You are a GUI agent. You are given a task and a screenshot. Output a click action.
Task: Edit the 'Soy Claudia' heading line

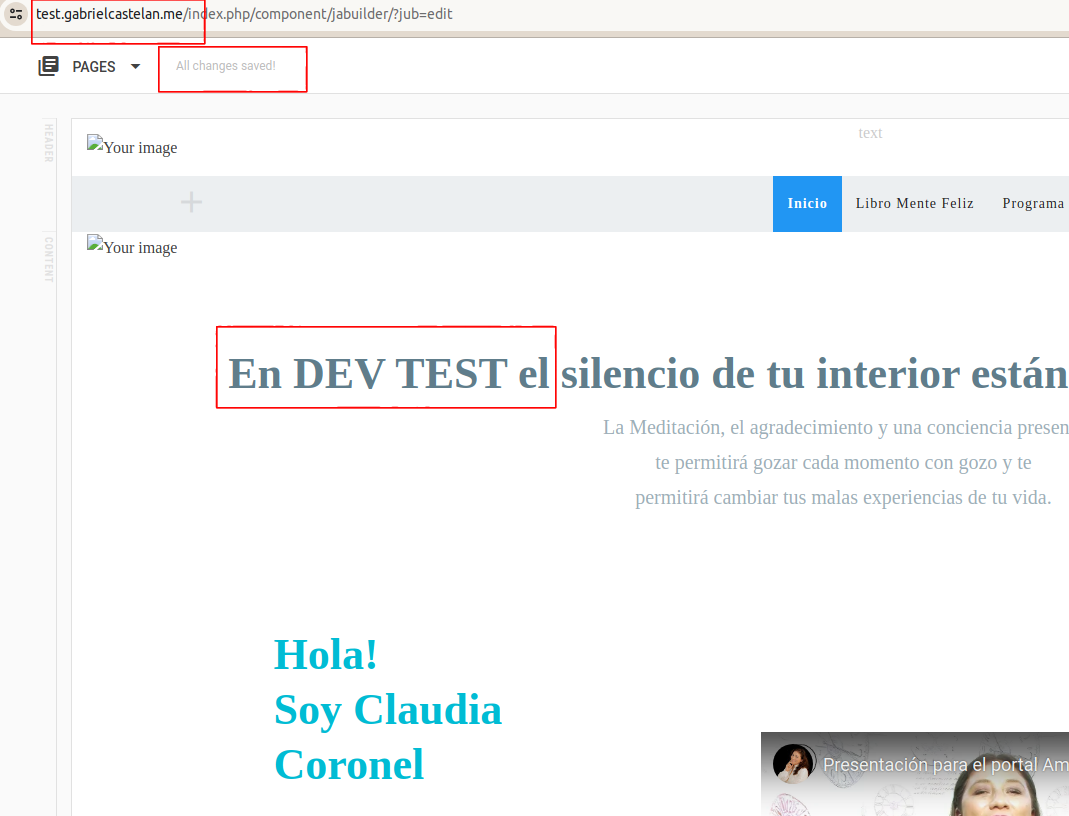click(x=388, y=710)
